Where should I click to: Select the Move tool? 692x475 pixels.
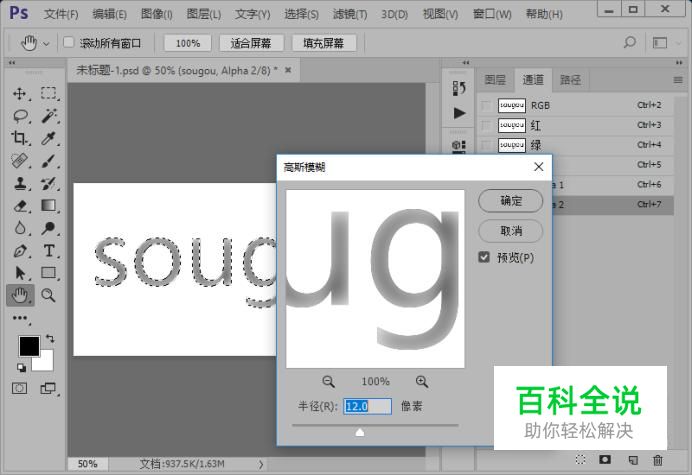coord(19,94)
